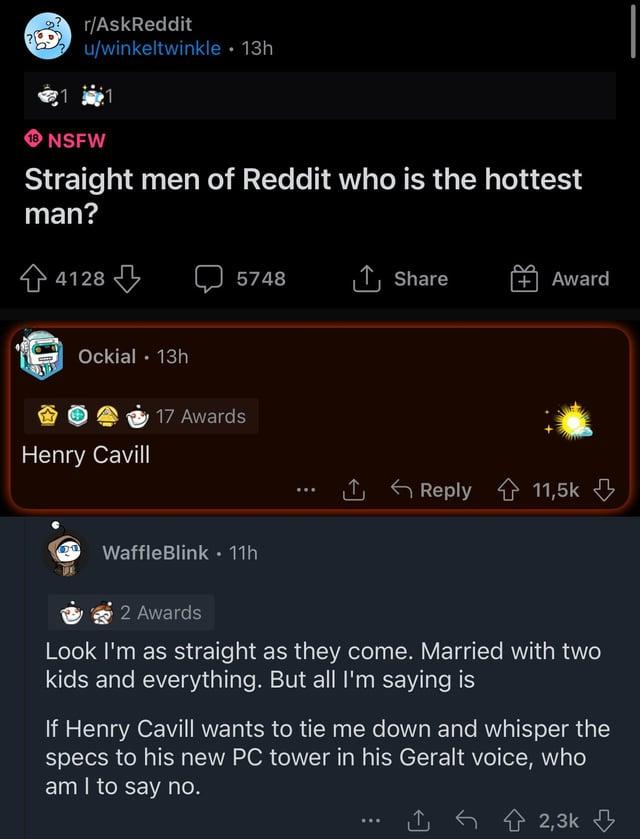Share Ockial's comment via share icon
This screenshot has width=640, height=839.
point(353,490)
